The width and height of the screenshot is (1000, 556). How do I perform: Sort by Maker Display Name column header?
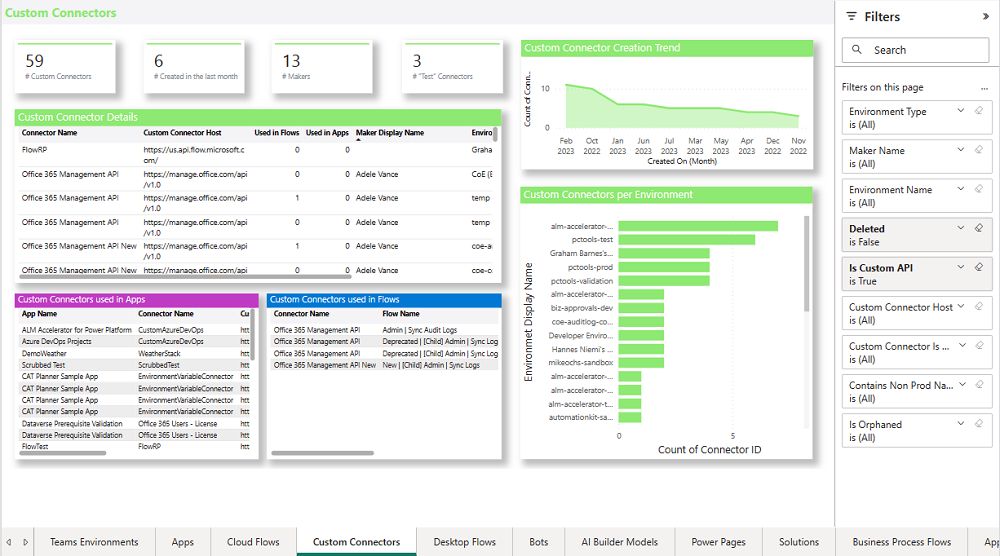[x=390, y=133]
